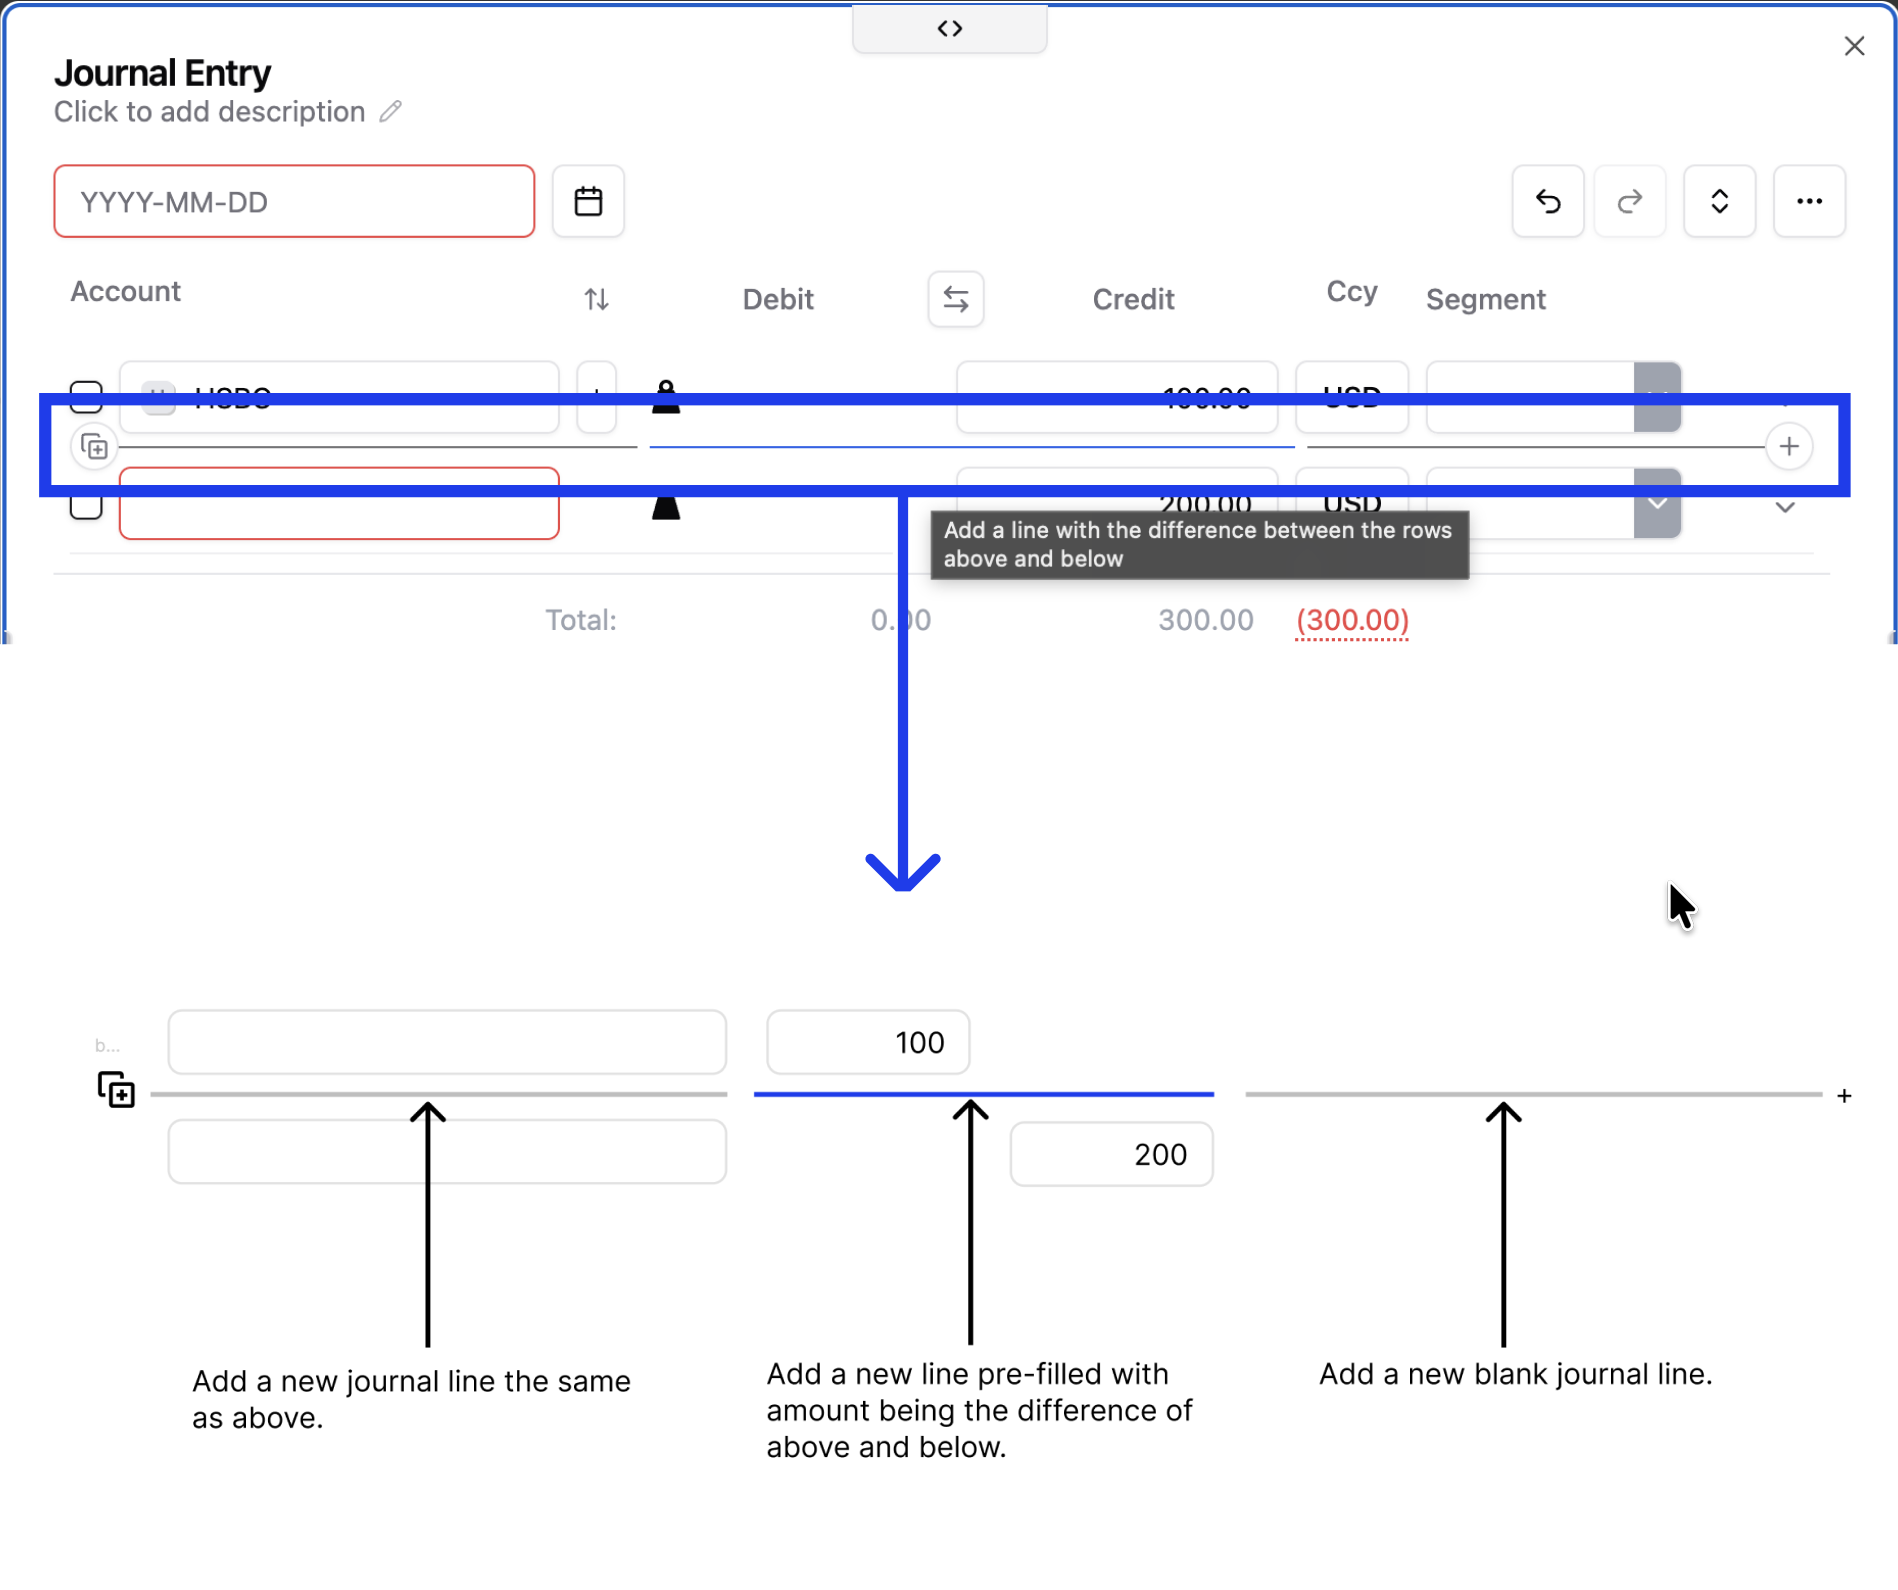
Task: Open the three-dot more options menu
Action: (x=1809, y=201)
